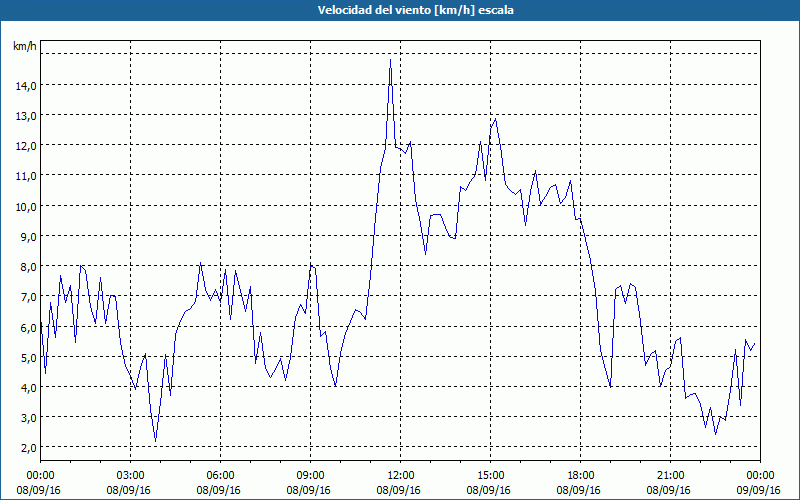Click the 06:00 time axis label
Screen dimensions: 800x500
pyautogui.click(x=220, y=476)
